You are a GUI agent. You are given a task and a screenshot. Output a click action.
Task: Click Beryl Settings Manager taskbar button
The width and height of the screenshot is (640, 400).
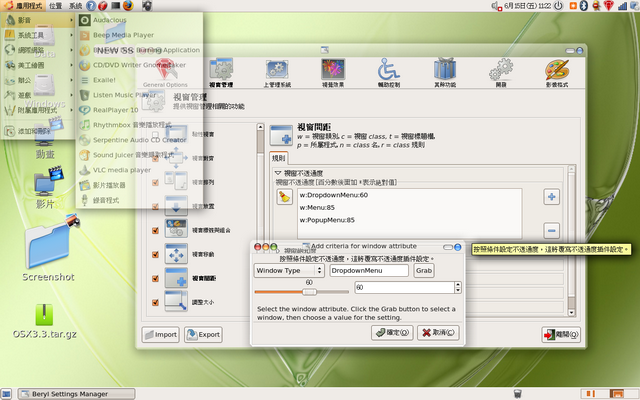[x=76, y=394]
